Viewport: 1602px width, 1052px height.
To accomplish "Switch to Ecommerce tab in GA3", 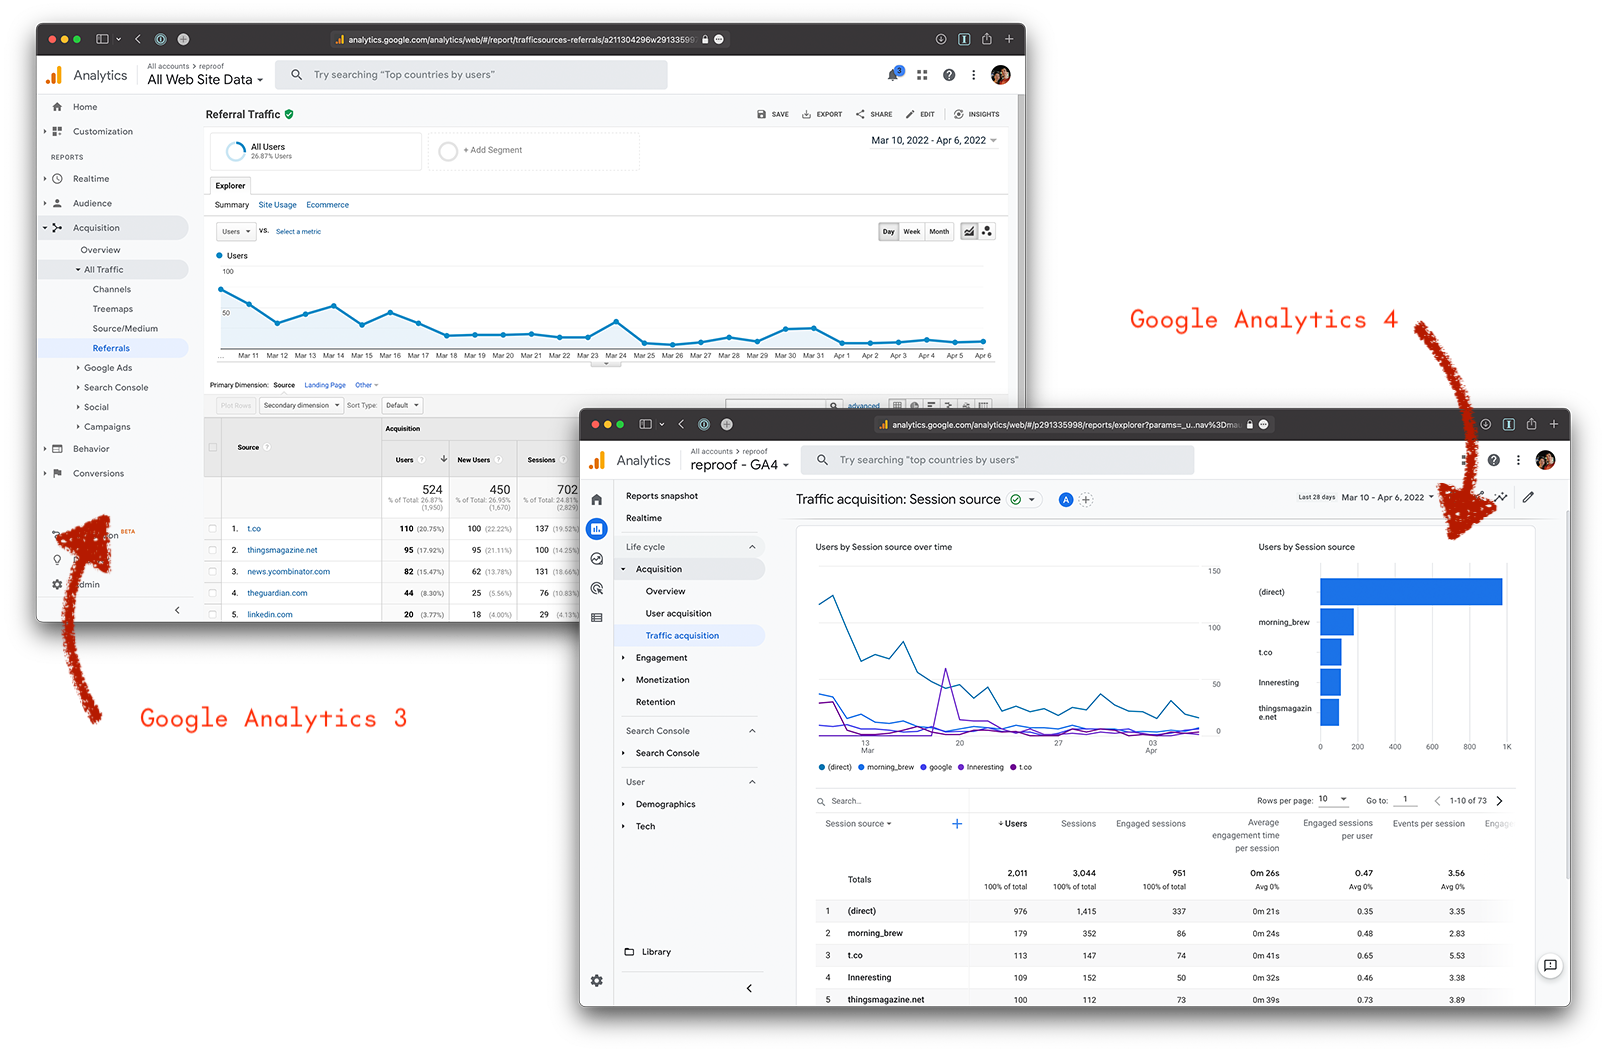I will (x=327, y=205).
